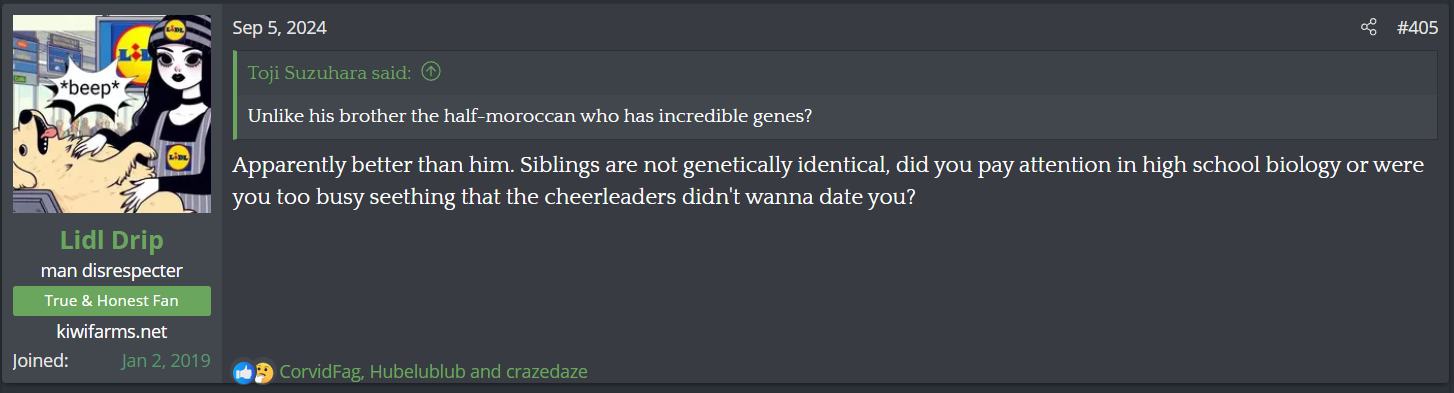Open the #405 post permalink
This screenshot has height=393, width=1454.
pos(1417,28)
